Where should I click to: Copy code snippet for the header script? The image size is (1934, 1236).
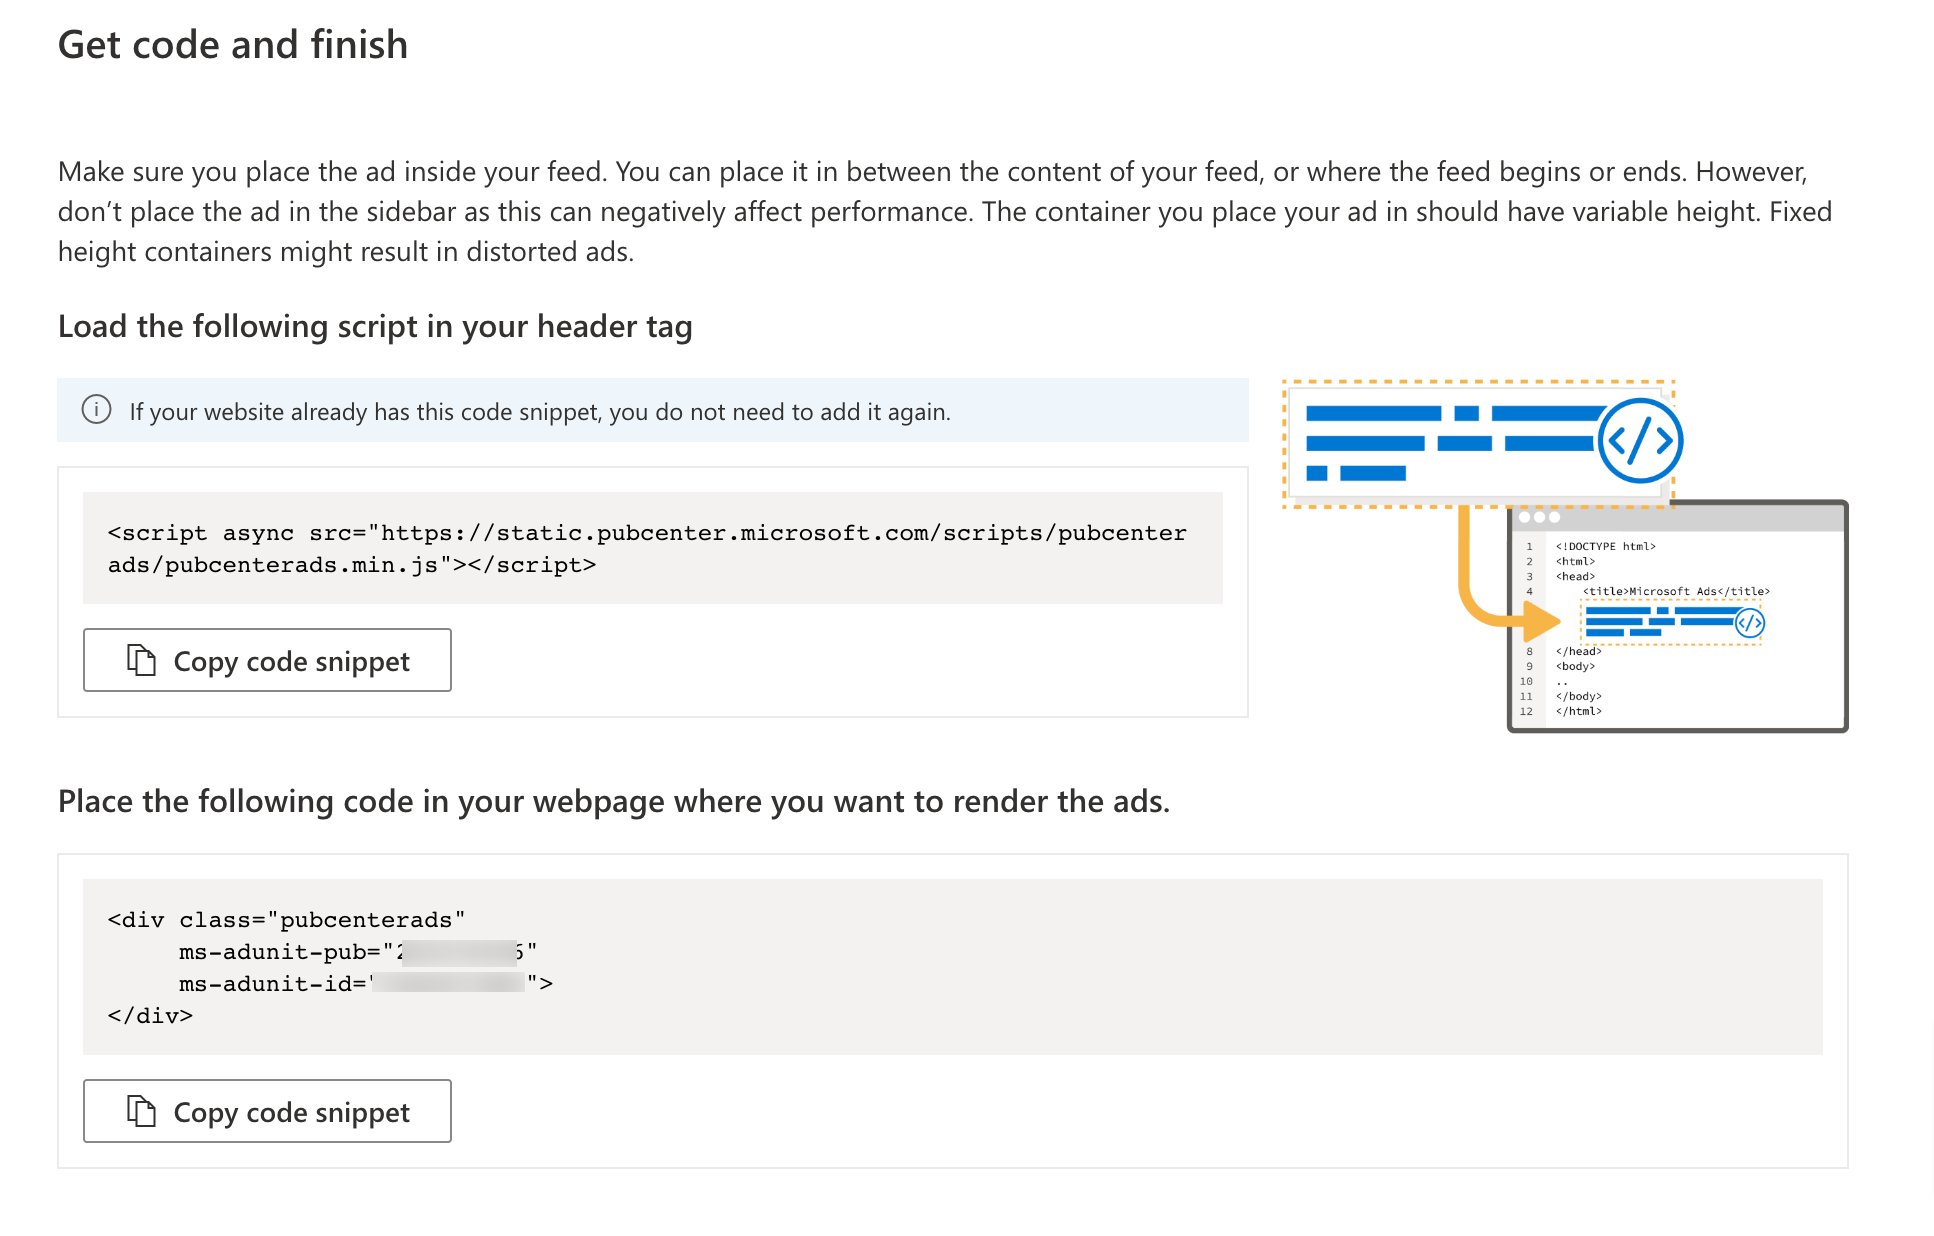click(267, 660)
